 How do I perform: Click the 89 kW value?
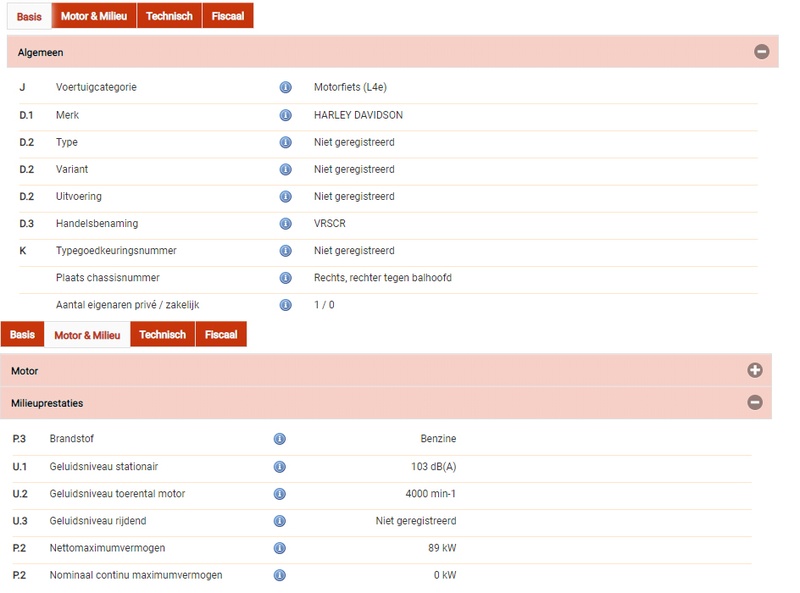(x=442, y=548)
